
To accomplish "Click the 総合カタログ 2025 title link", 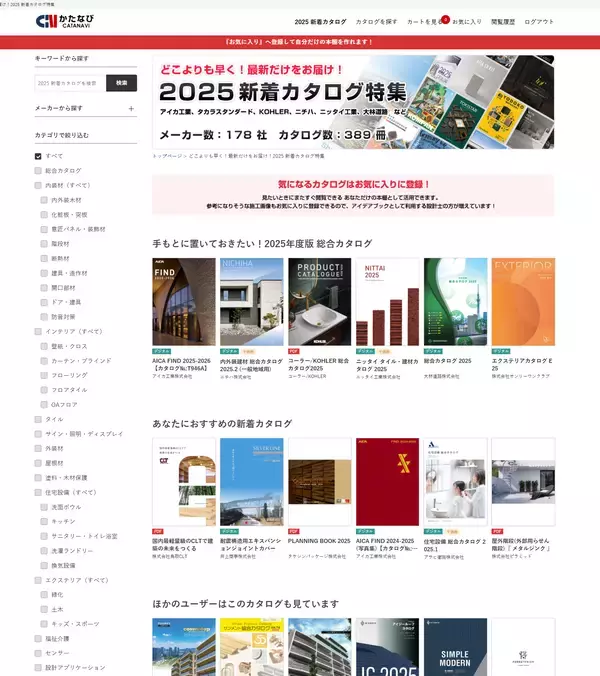I will click(447, 361).
